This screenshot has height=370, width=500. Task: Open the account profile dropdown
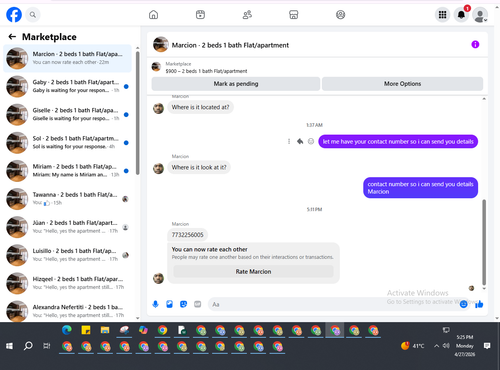(480, 15)
